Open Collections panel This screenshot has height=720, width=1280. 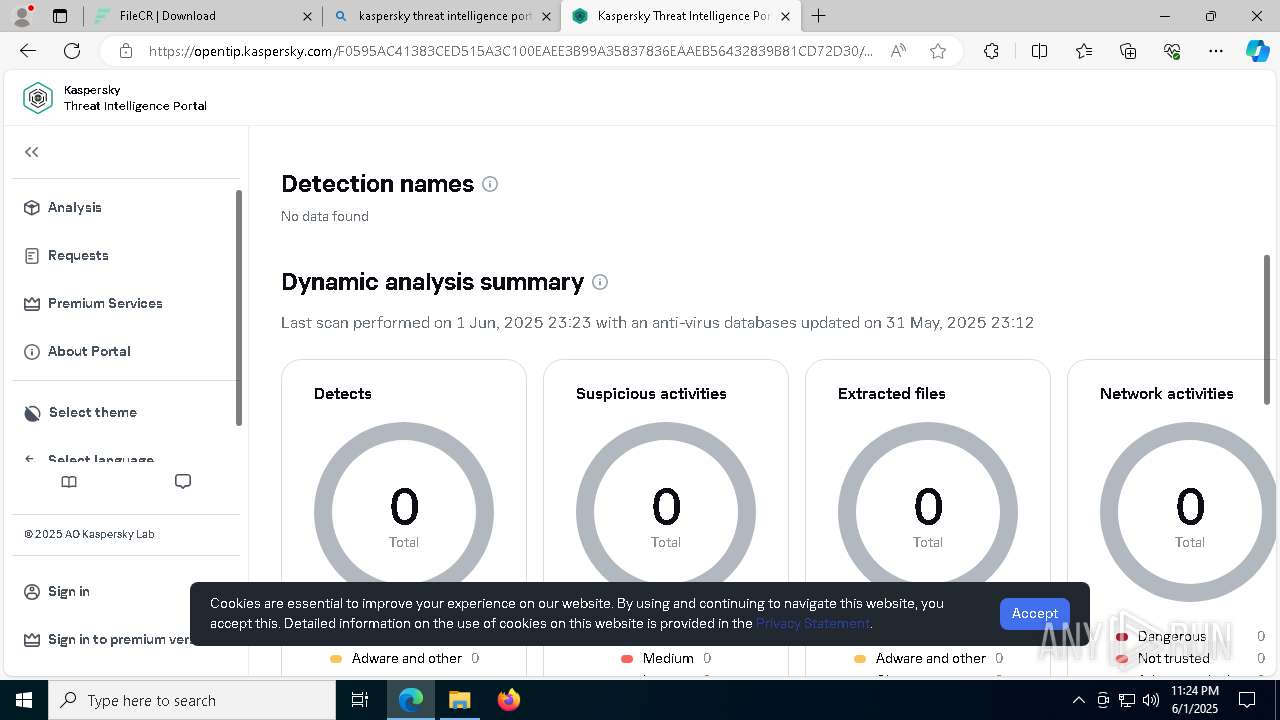click(1128, 51)
